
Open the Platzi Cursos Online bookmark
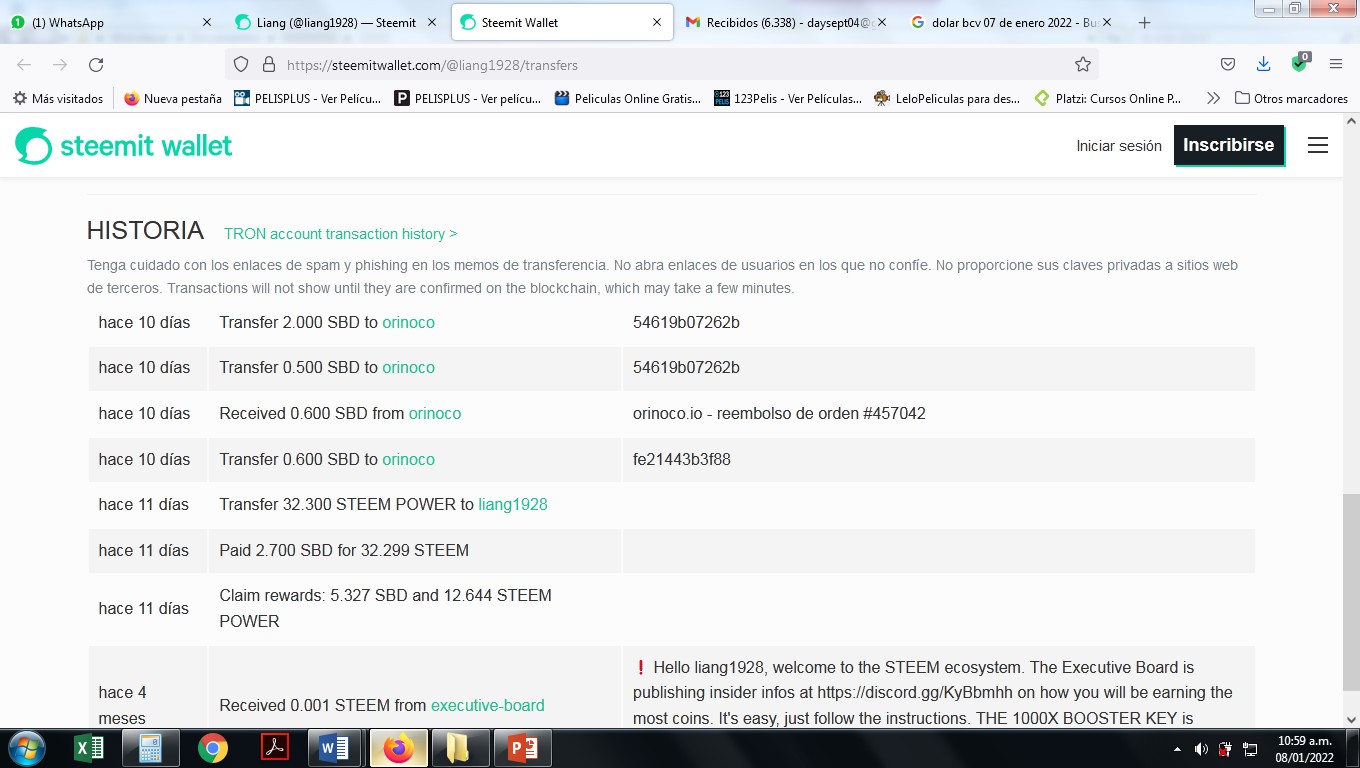click(x=1108, y=98)
